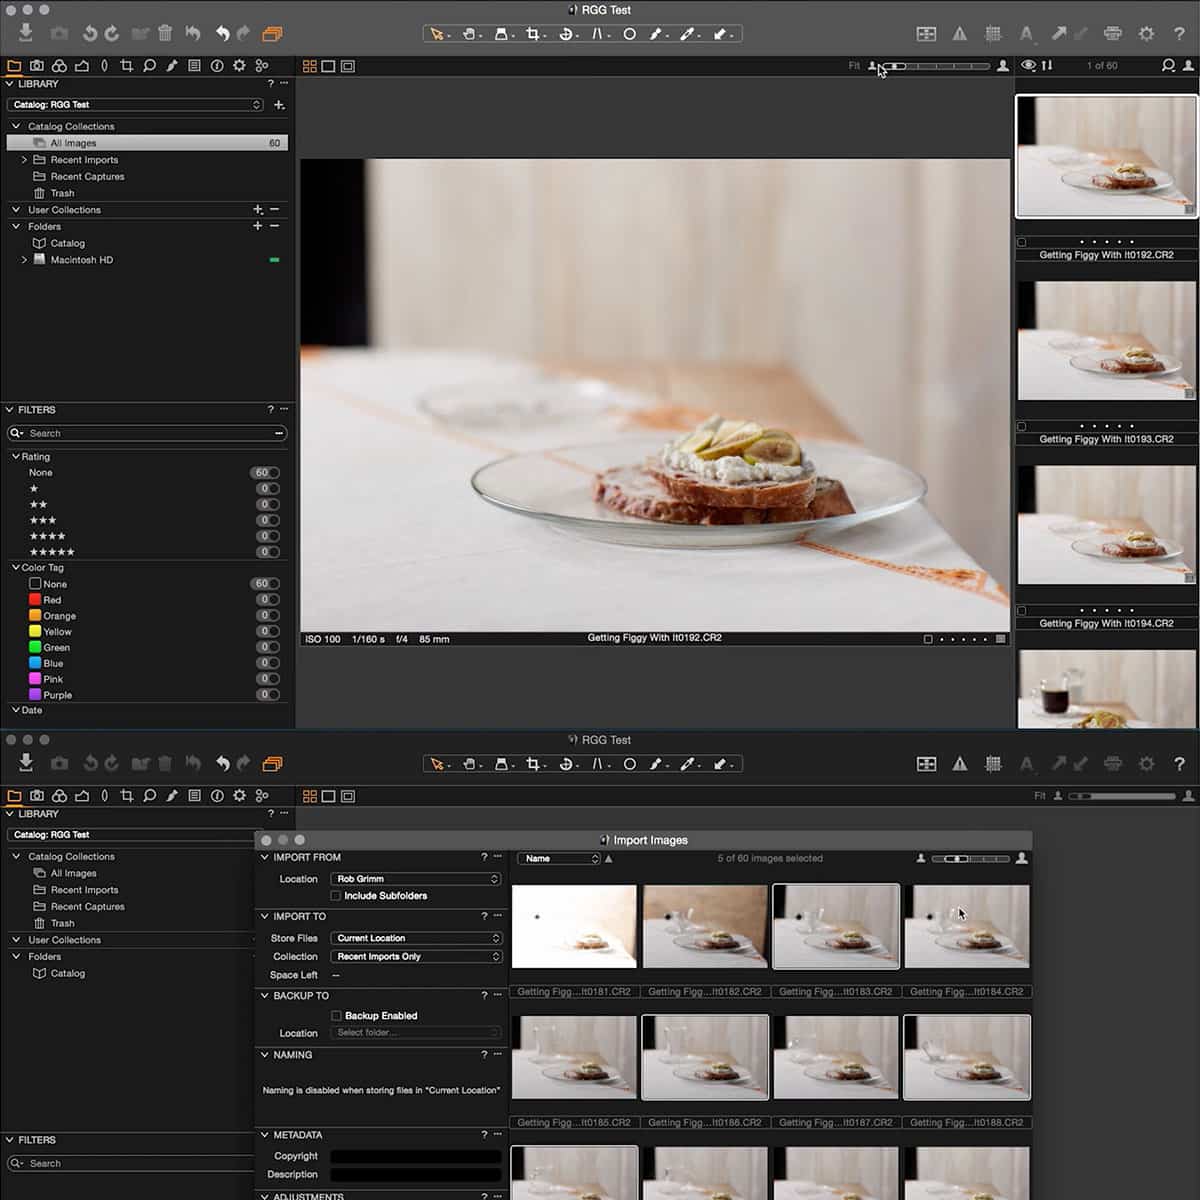Open the Store Files dropdown showing Current Location

tap(415, 938)
